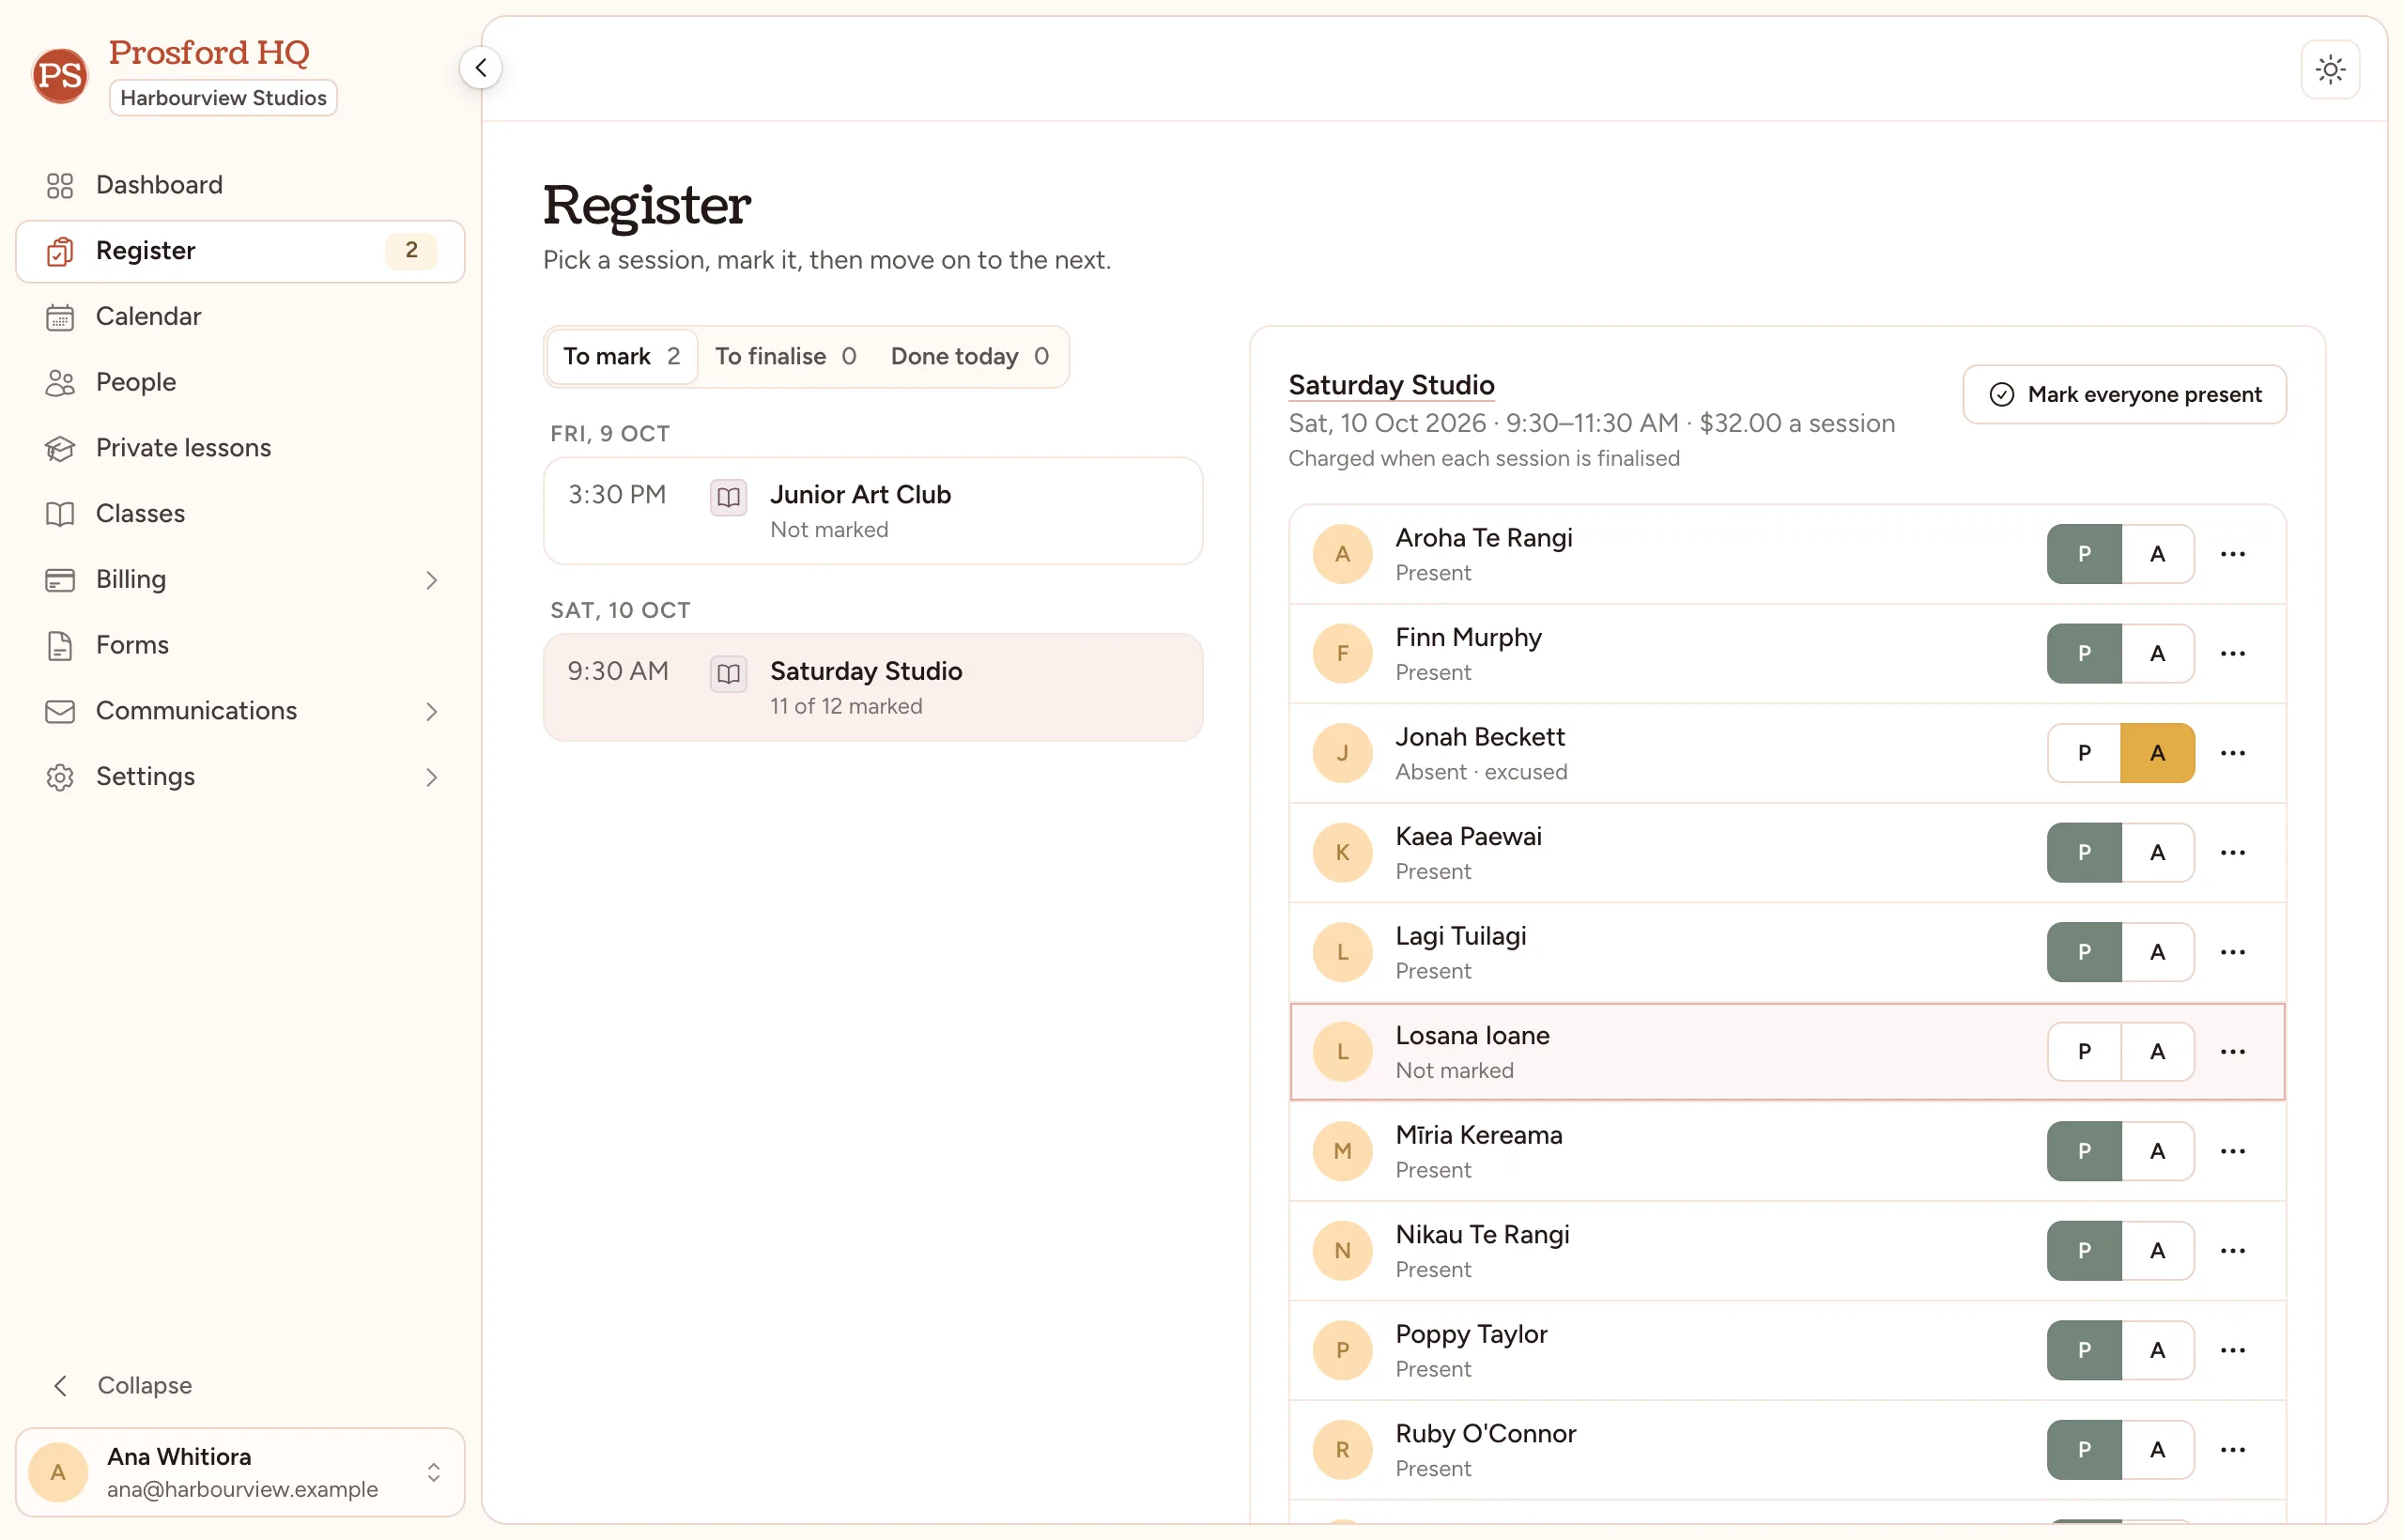Open more options for Losana Ioane

pyautogui.click(x=2232, y=1052)
